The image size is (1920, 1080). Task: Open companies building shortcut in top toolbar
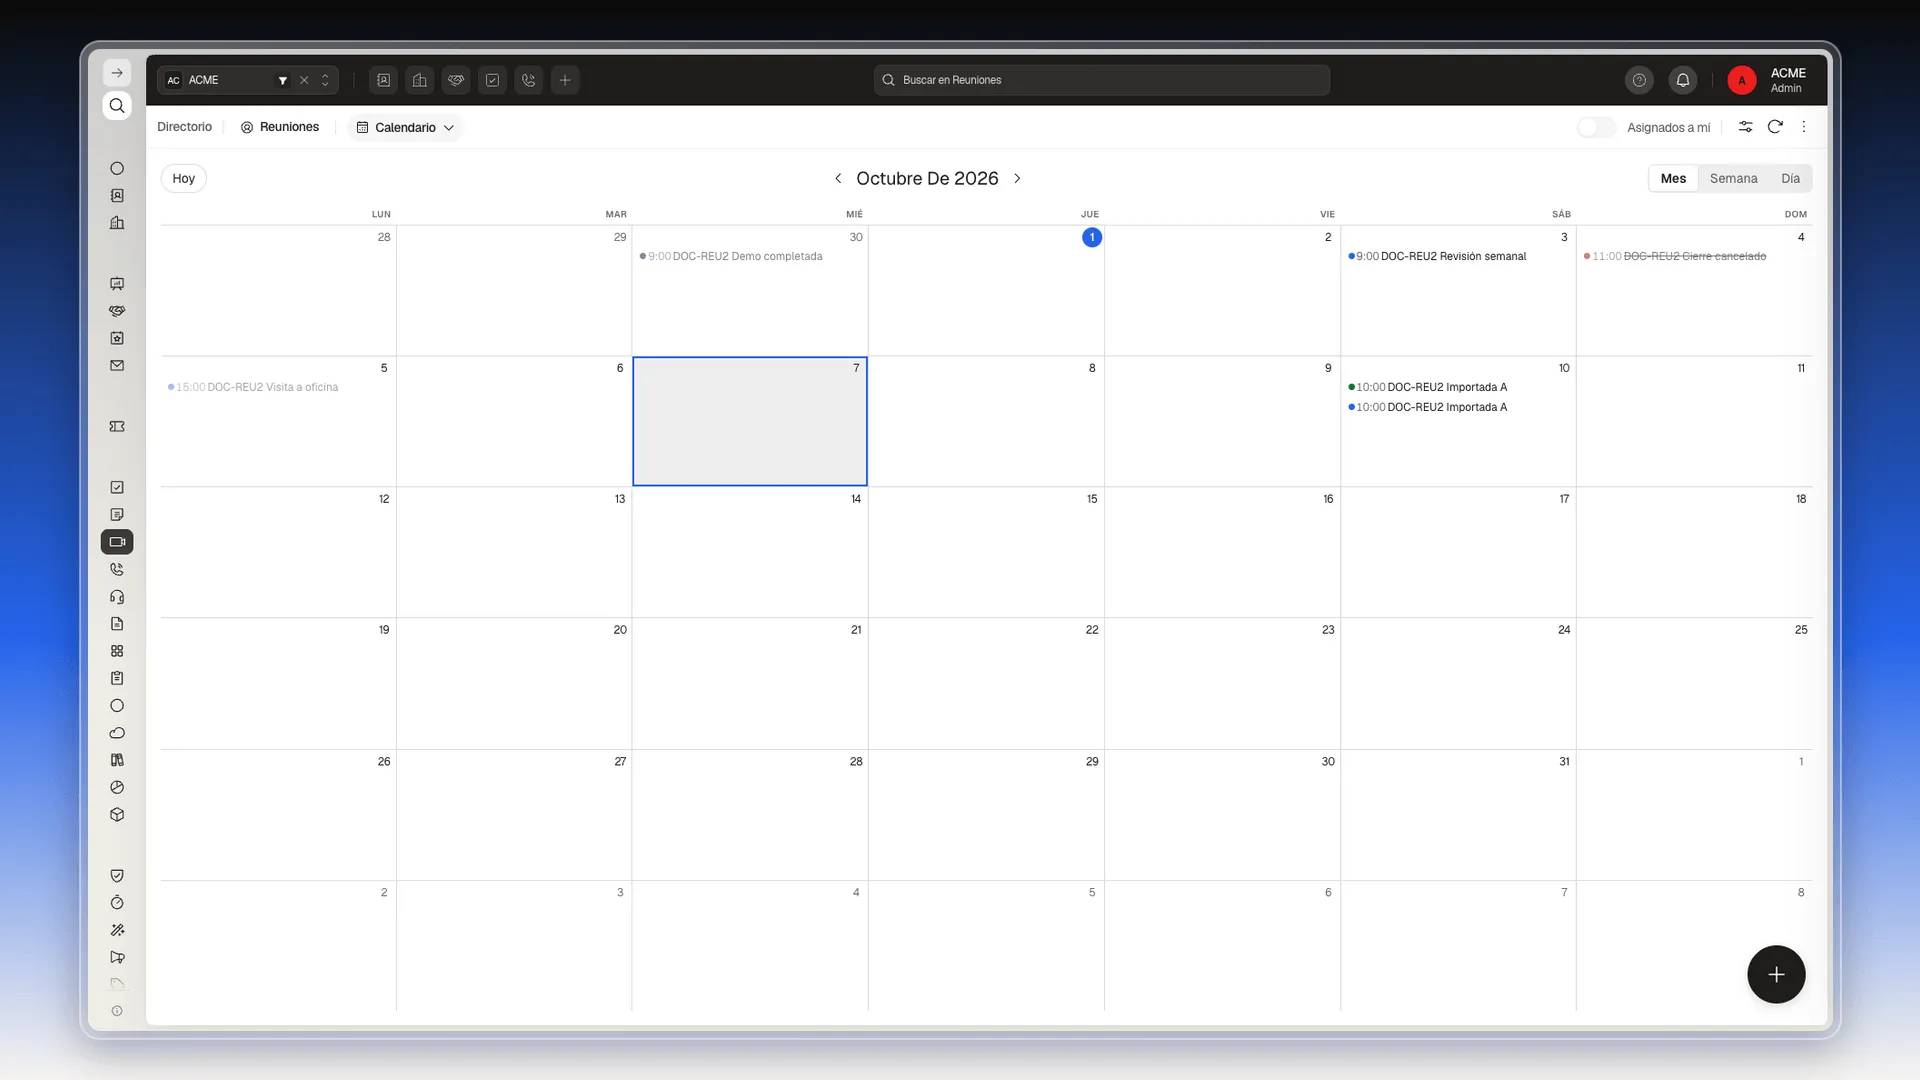click(x=420, y=80)
